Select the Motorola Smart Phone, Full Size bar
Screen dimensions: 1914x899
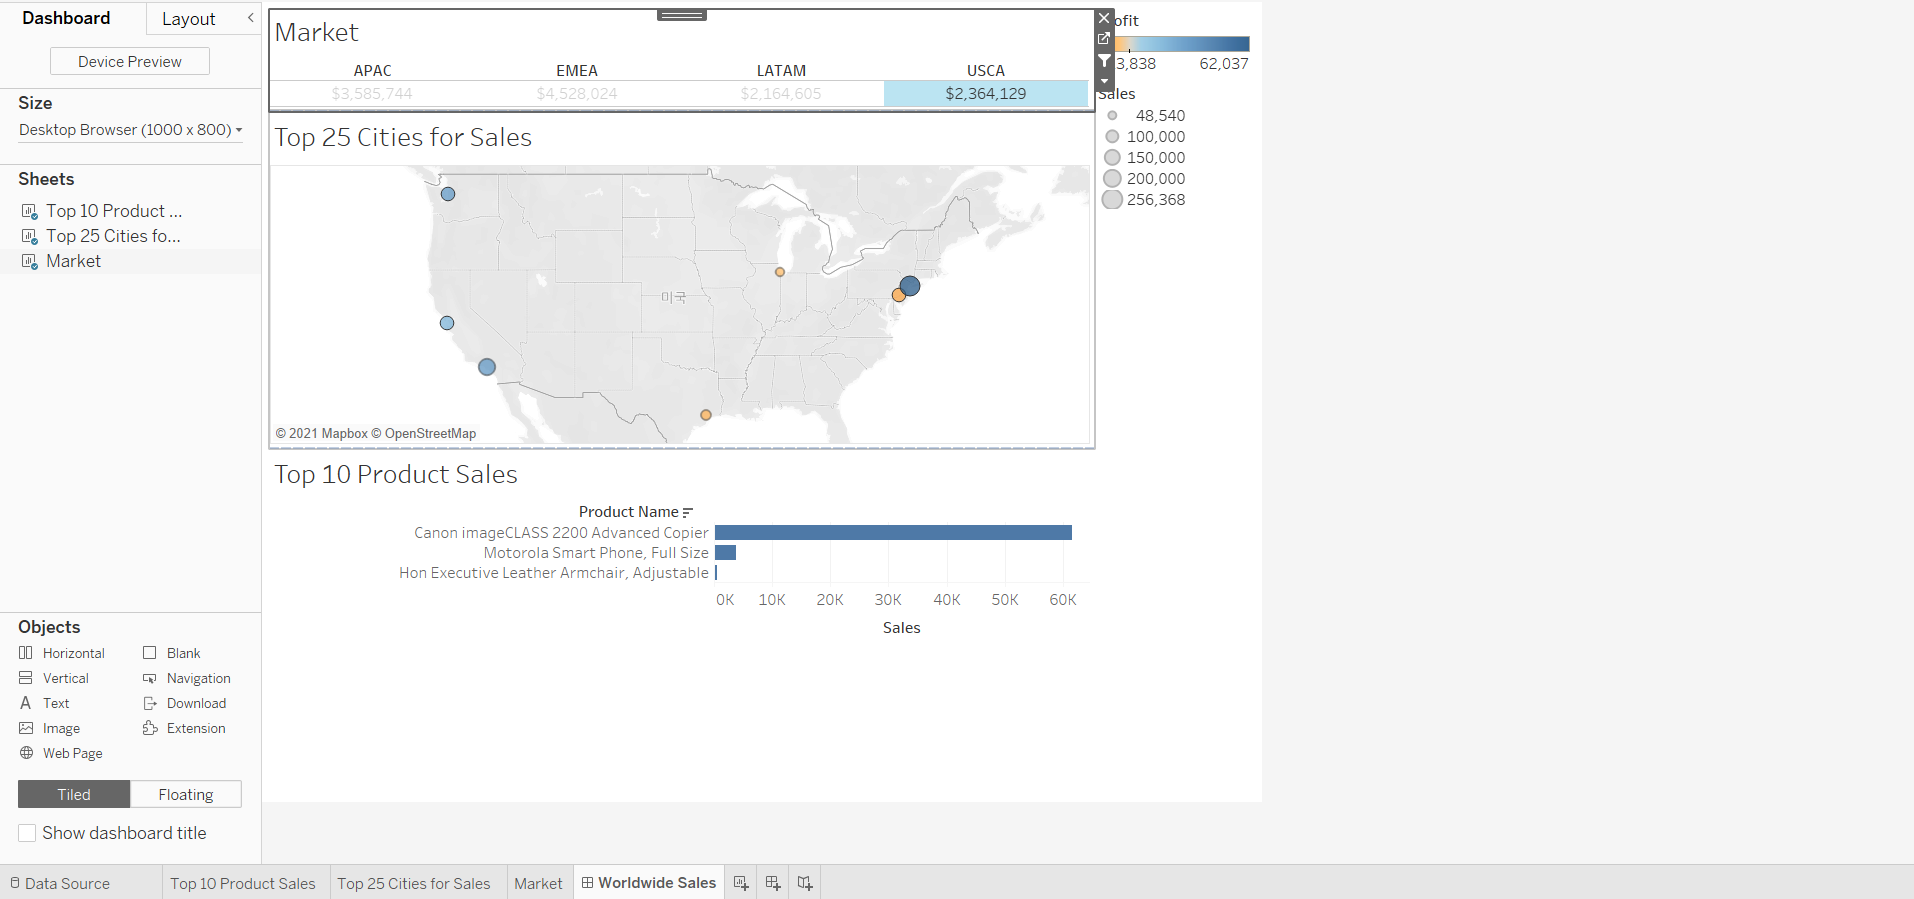[x=725, y=553]
